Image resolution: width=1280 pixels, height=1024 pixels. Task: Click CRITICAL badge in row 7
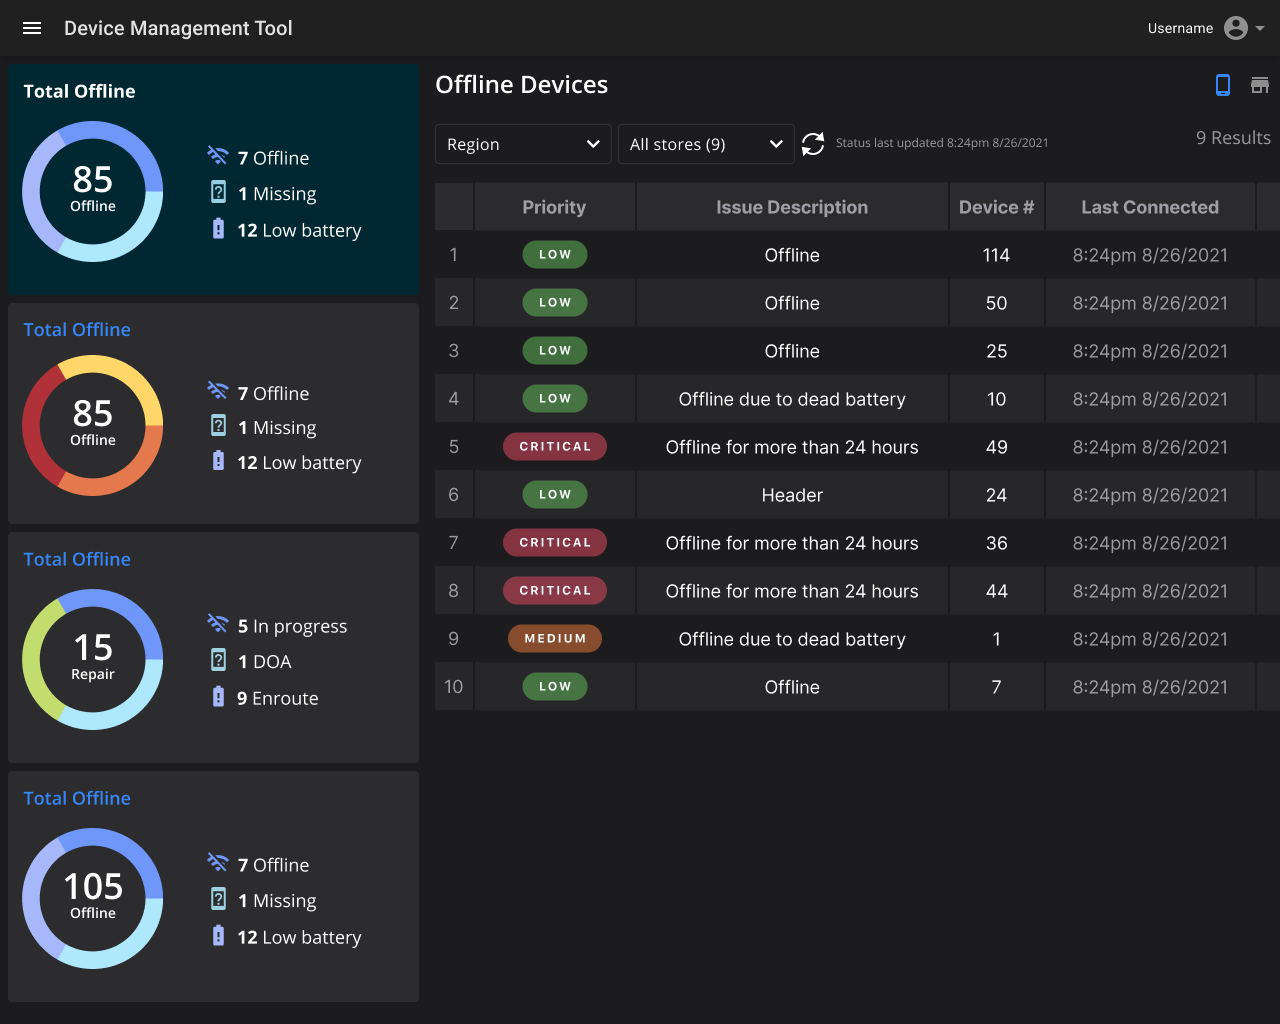tap(555, 543)
